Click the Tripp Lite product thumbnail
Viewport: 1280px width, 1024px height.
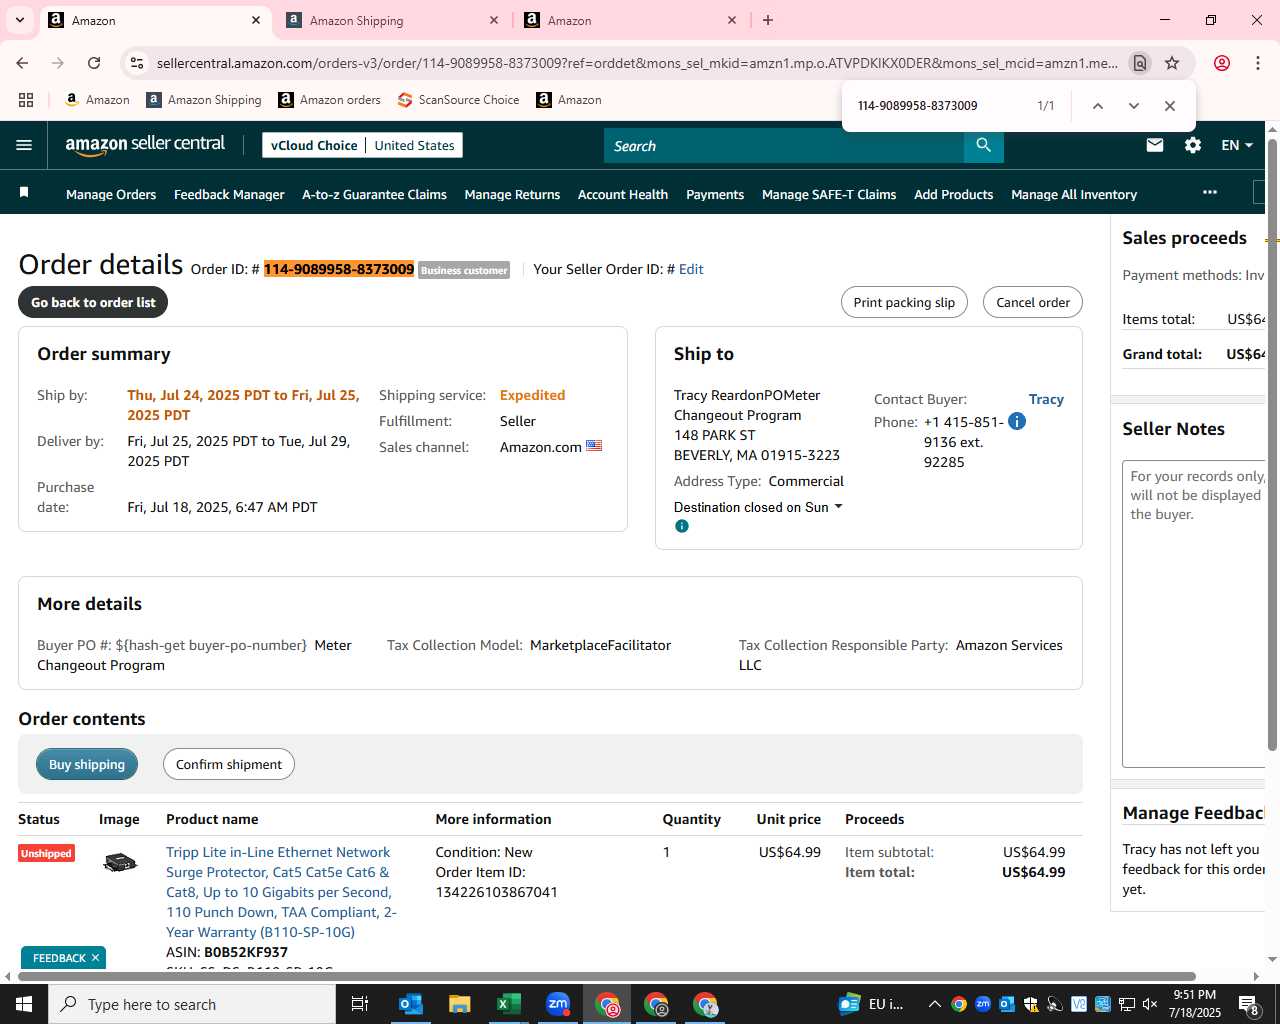point(120,862)
